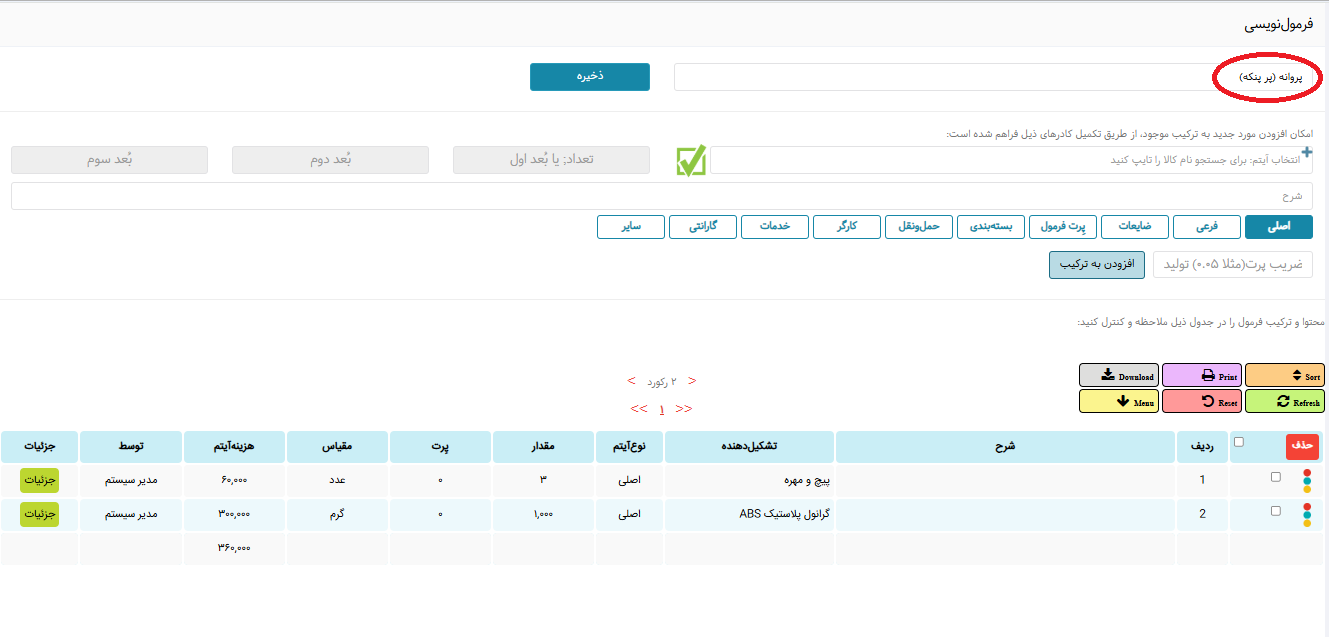The height and width of the screenshot is (637, 1329).
Task: Click the ۱,۰۰۰ quantity cell
Action: (543, 514)
